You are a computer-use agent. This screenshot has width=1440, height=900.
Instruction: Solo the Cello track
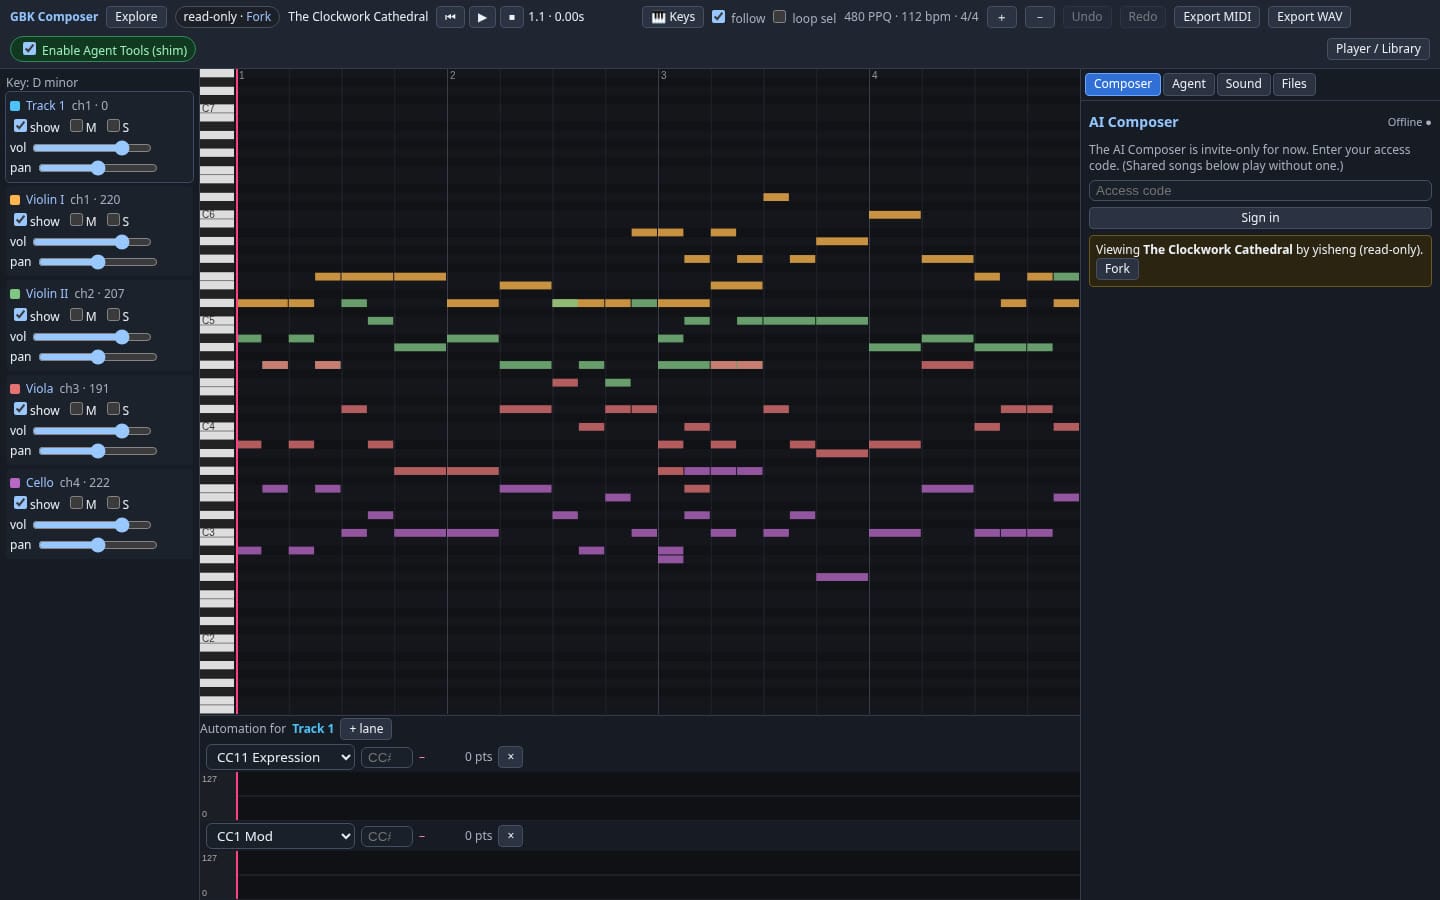point(113,503)
